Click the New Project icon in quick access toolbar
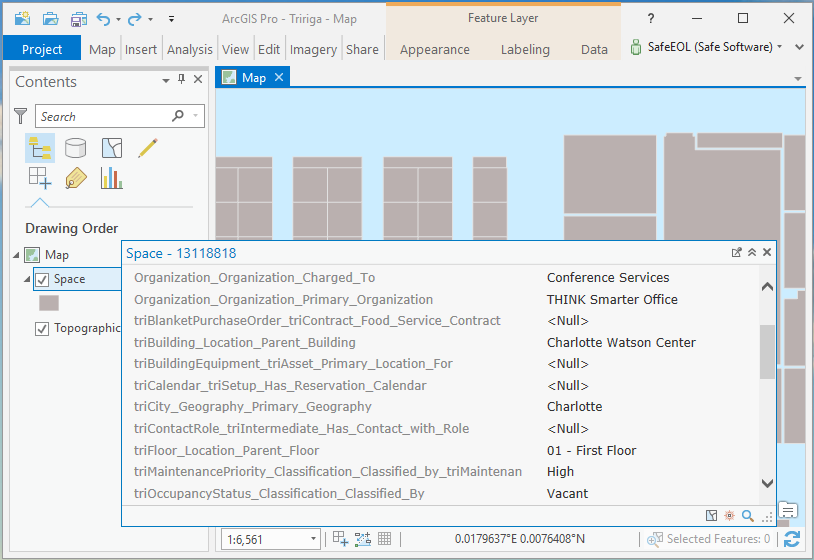This screenshot has height=560, width=814. (22, 19)
